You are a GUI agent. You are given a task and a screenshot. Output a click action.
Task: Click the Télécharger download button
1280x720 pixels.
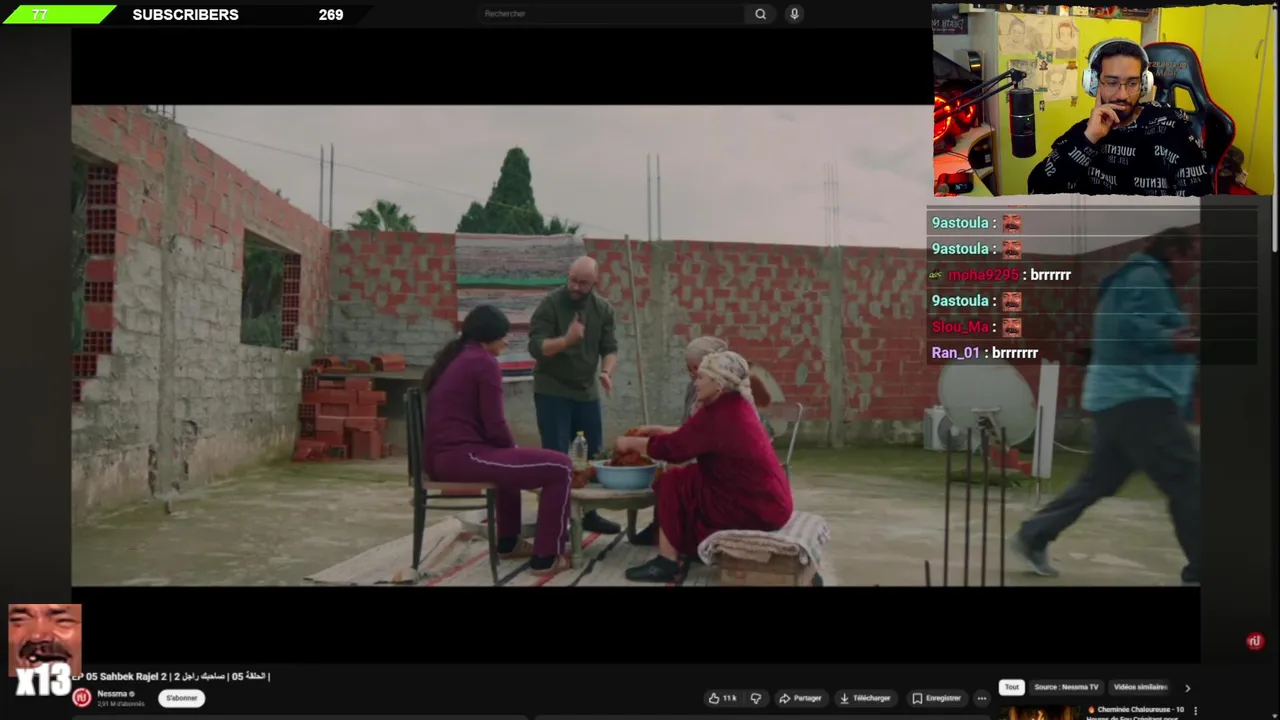[865, 698]
